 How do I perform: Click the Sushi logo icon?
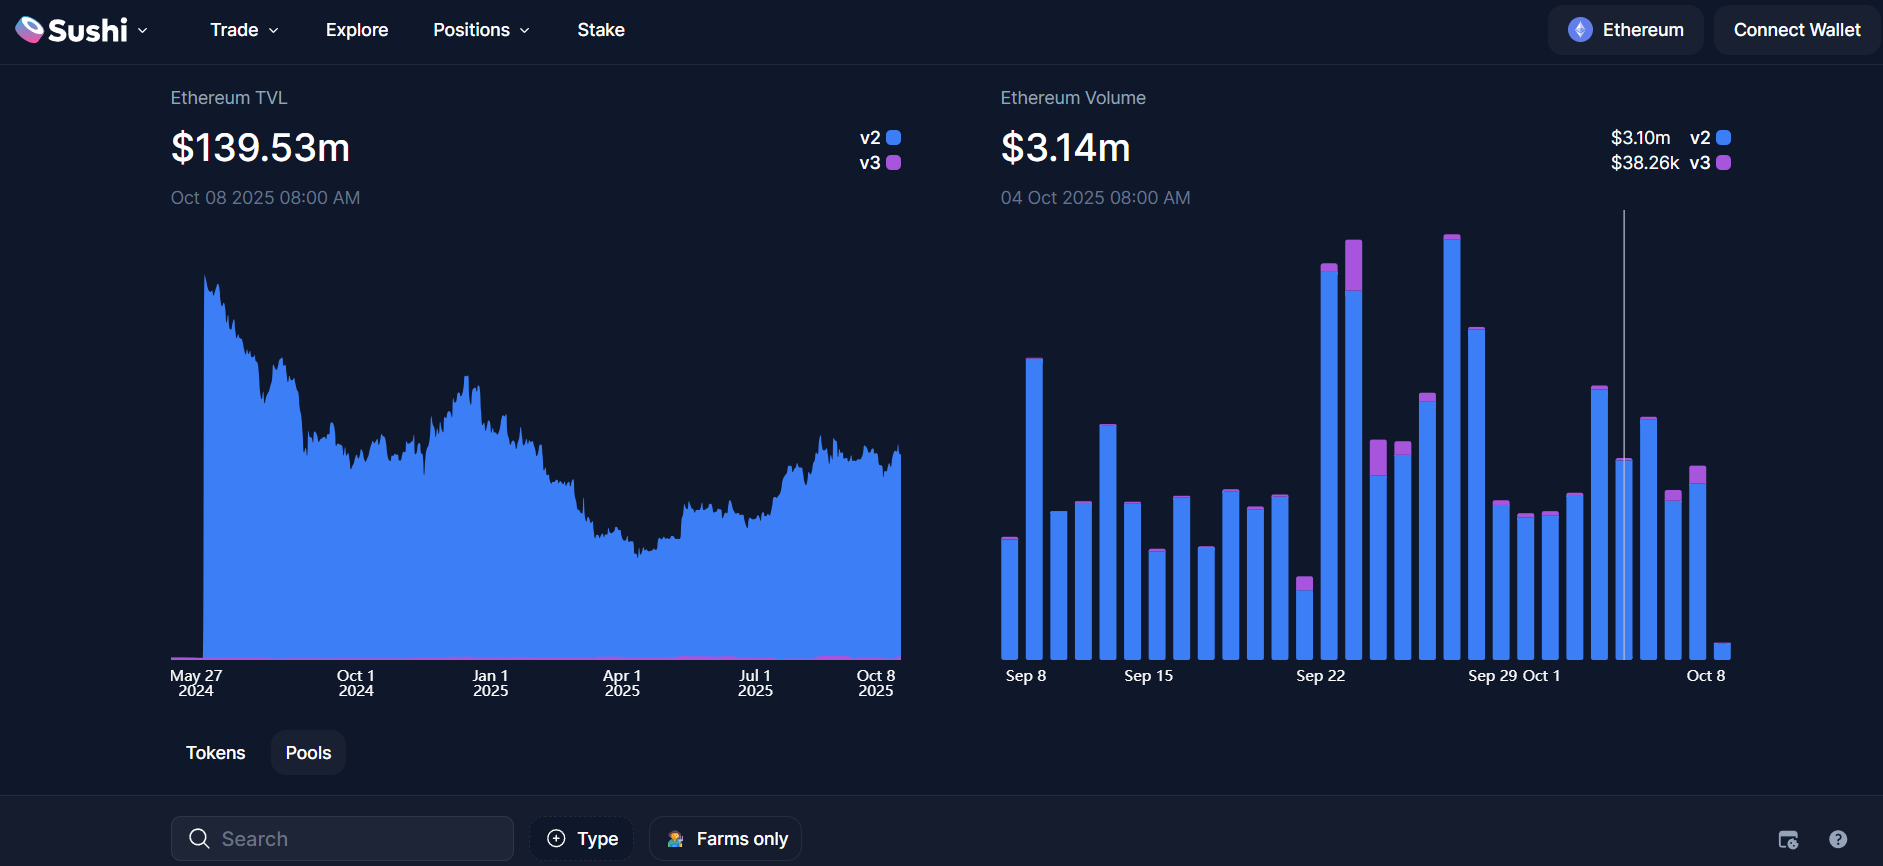pos(30,30)
